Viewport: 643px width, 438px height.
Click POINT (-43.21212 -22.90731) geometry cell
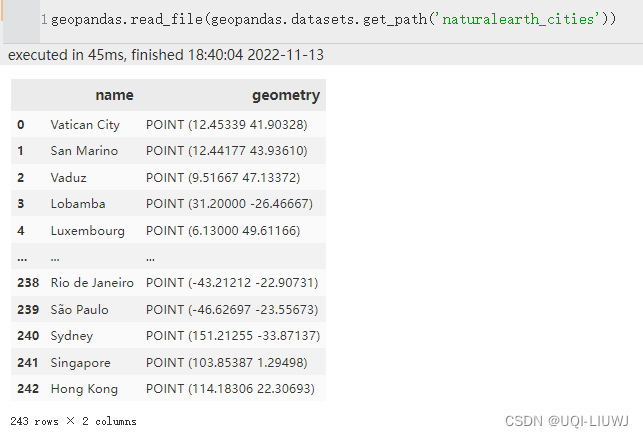[232, 283]
